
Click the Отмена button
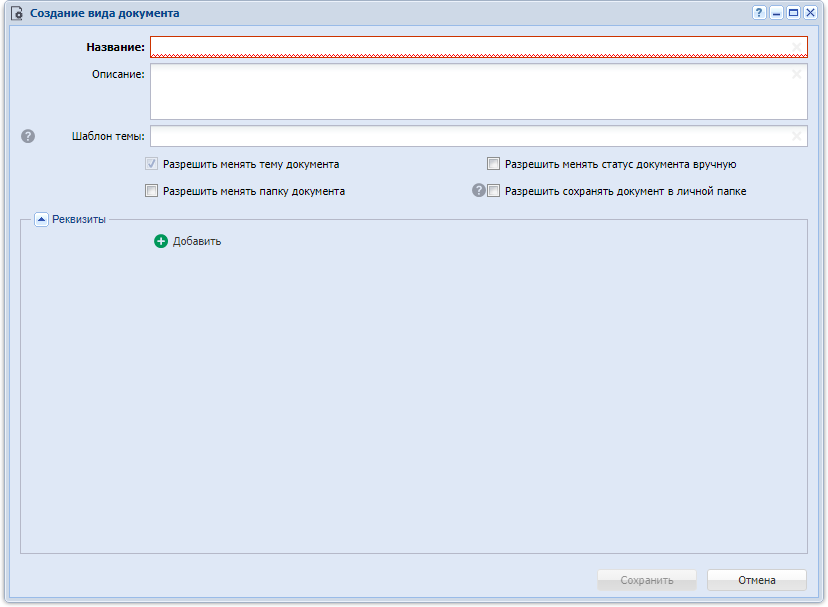(756, 580)
